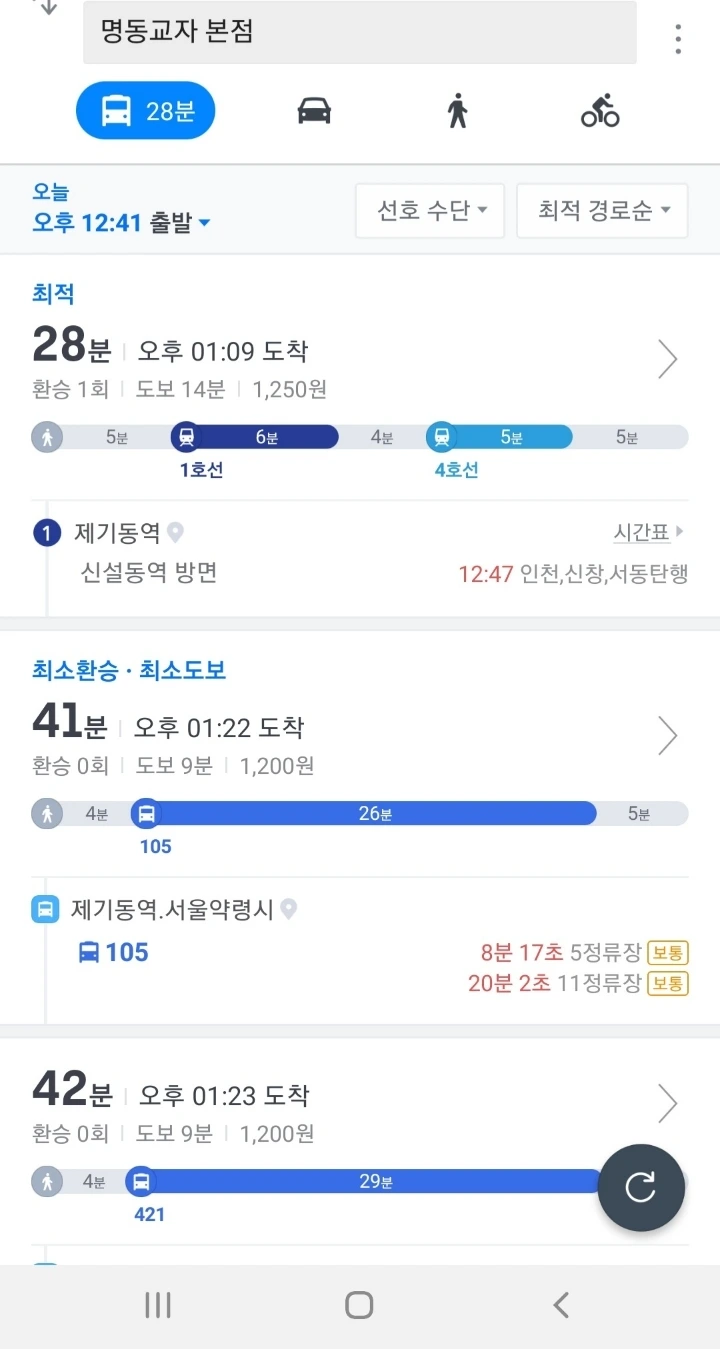The height and width of the screenshot is (1349, 720).
Task: Select the car driving mode icon
Action: pos(314,110)
